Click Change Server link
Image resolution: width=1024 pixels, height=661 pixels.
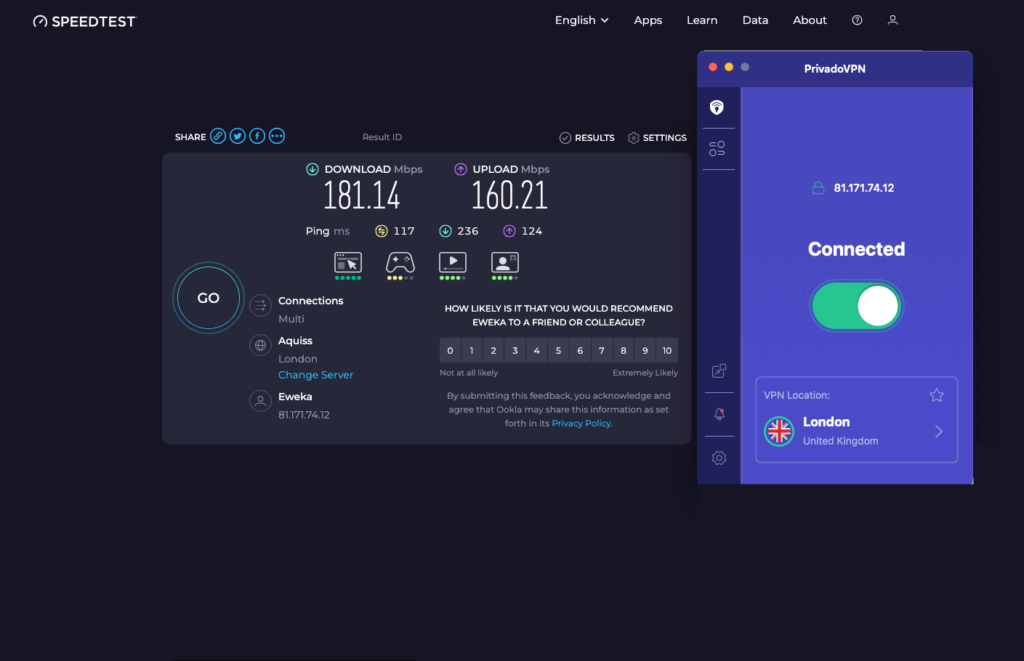pos(315,375)
